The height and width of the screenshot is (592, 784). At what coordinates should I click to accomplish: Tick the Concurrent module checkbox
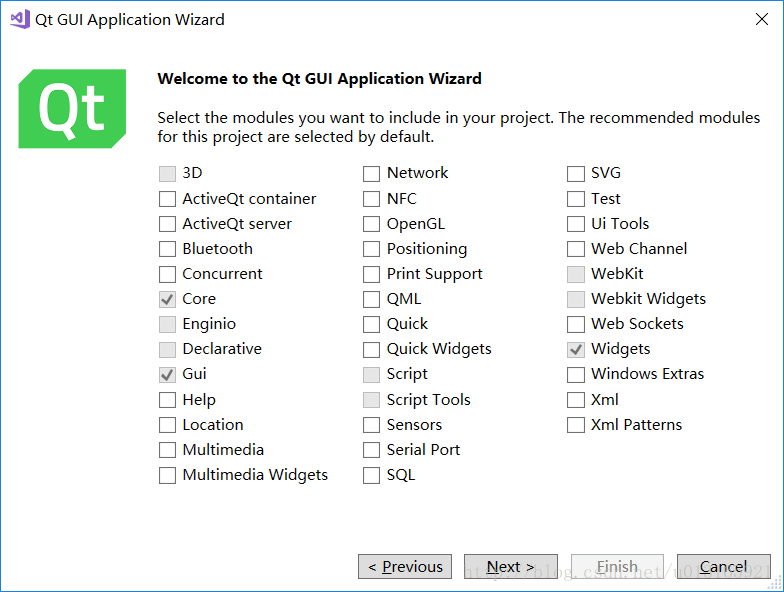click(167, 274)
